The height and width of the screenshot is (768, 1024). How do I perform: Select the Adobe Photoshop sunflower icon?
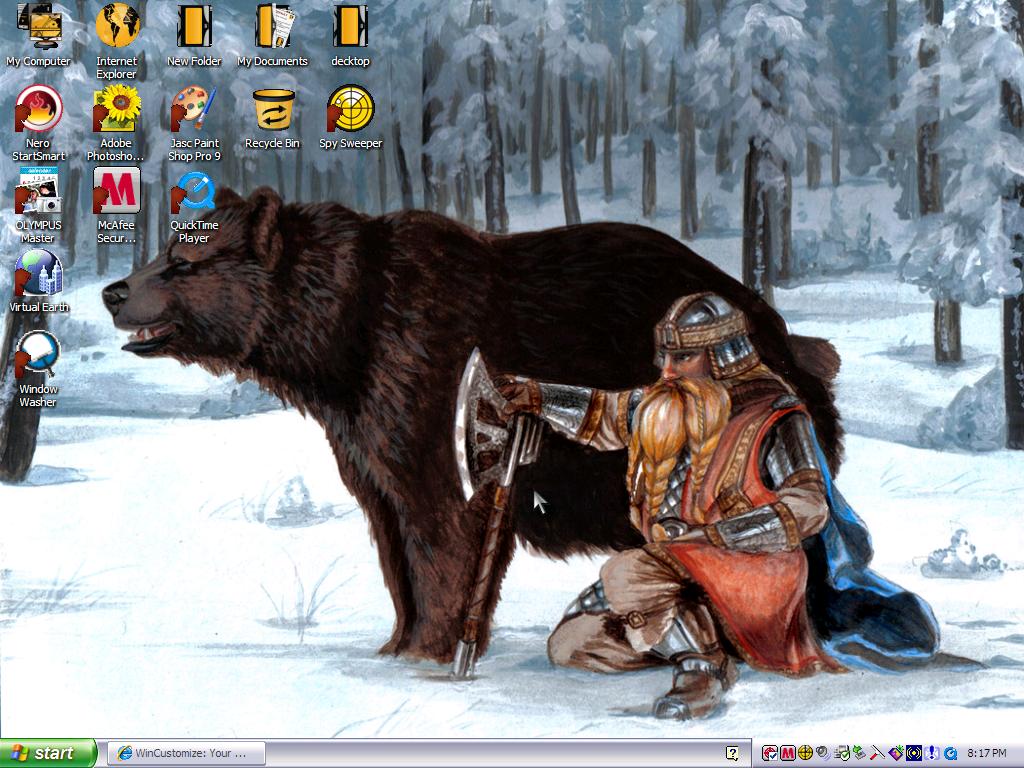point(116,123)
